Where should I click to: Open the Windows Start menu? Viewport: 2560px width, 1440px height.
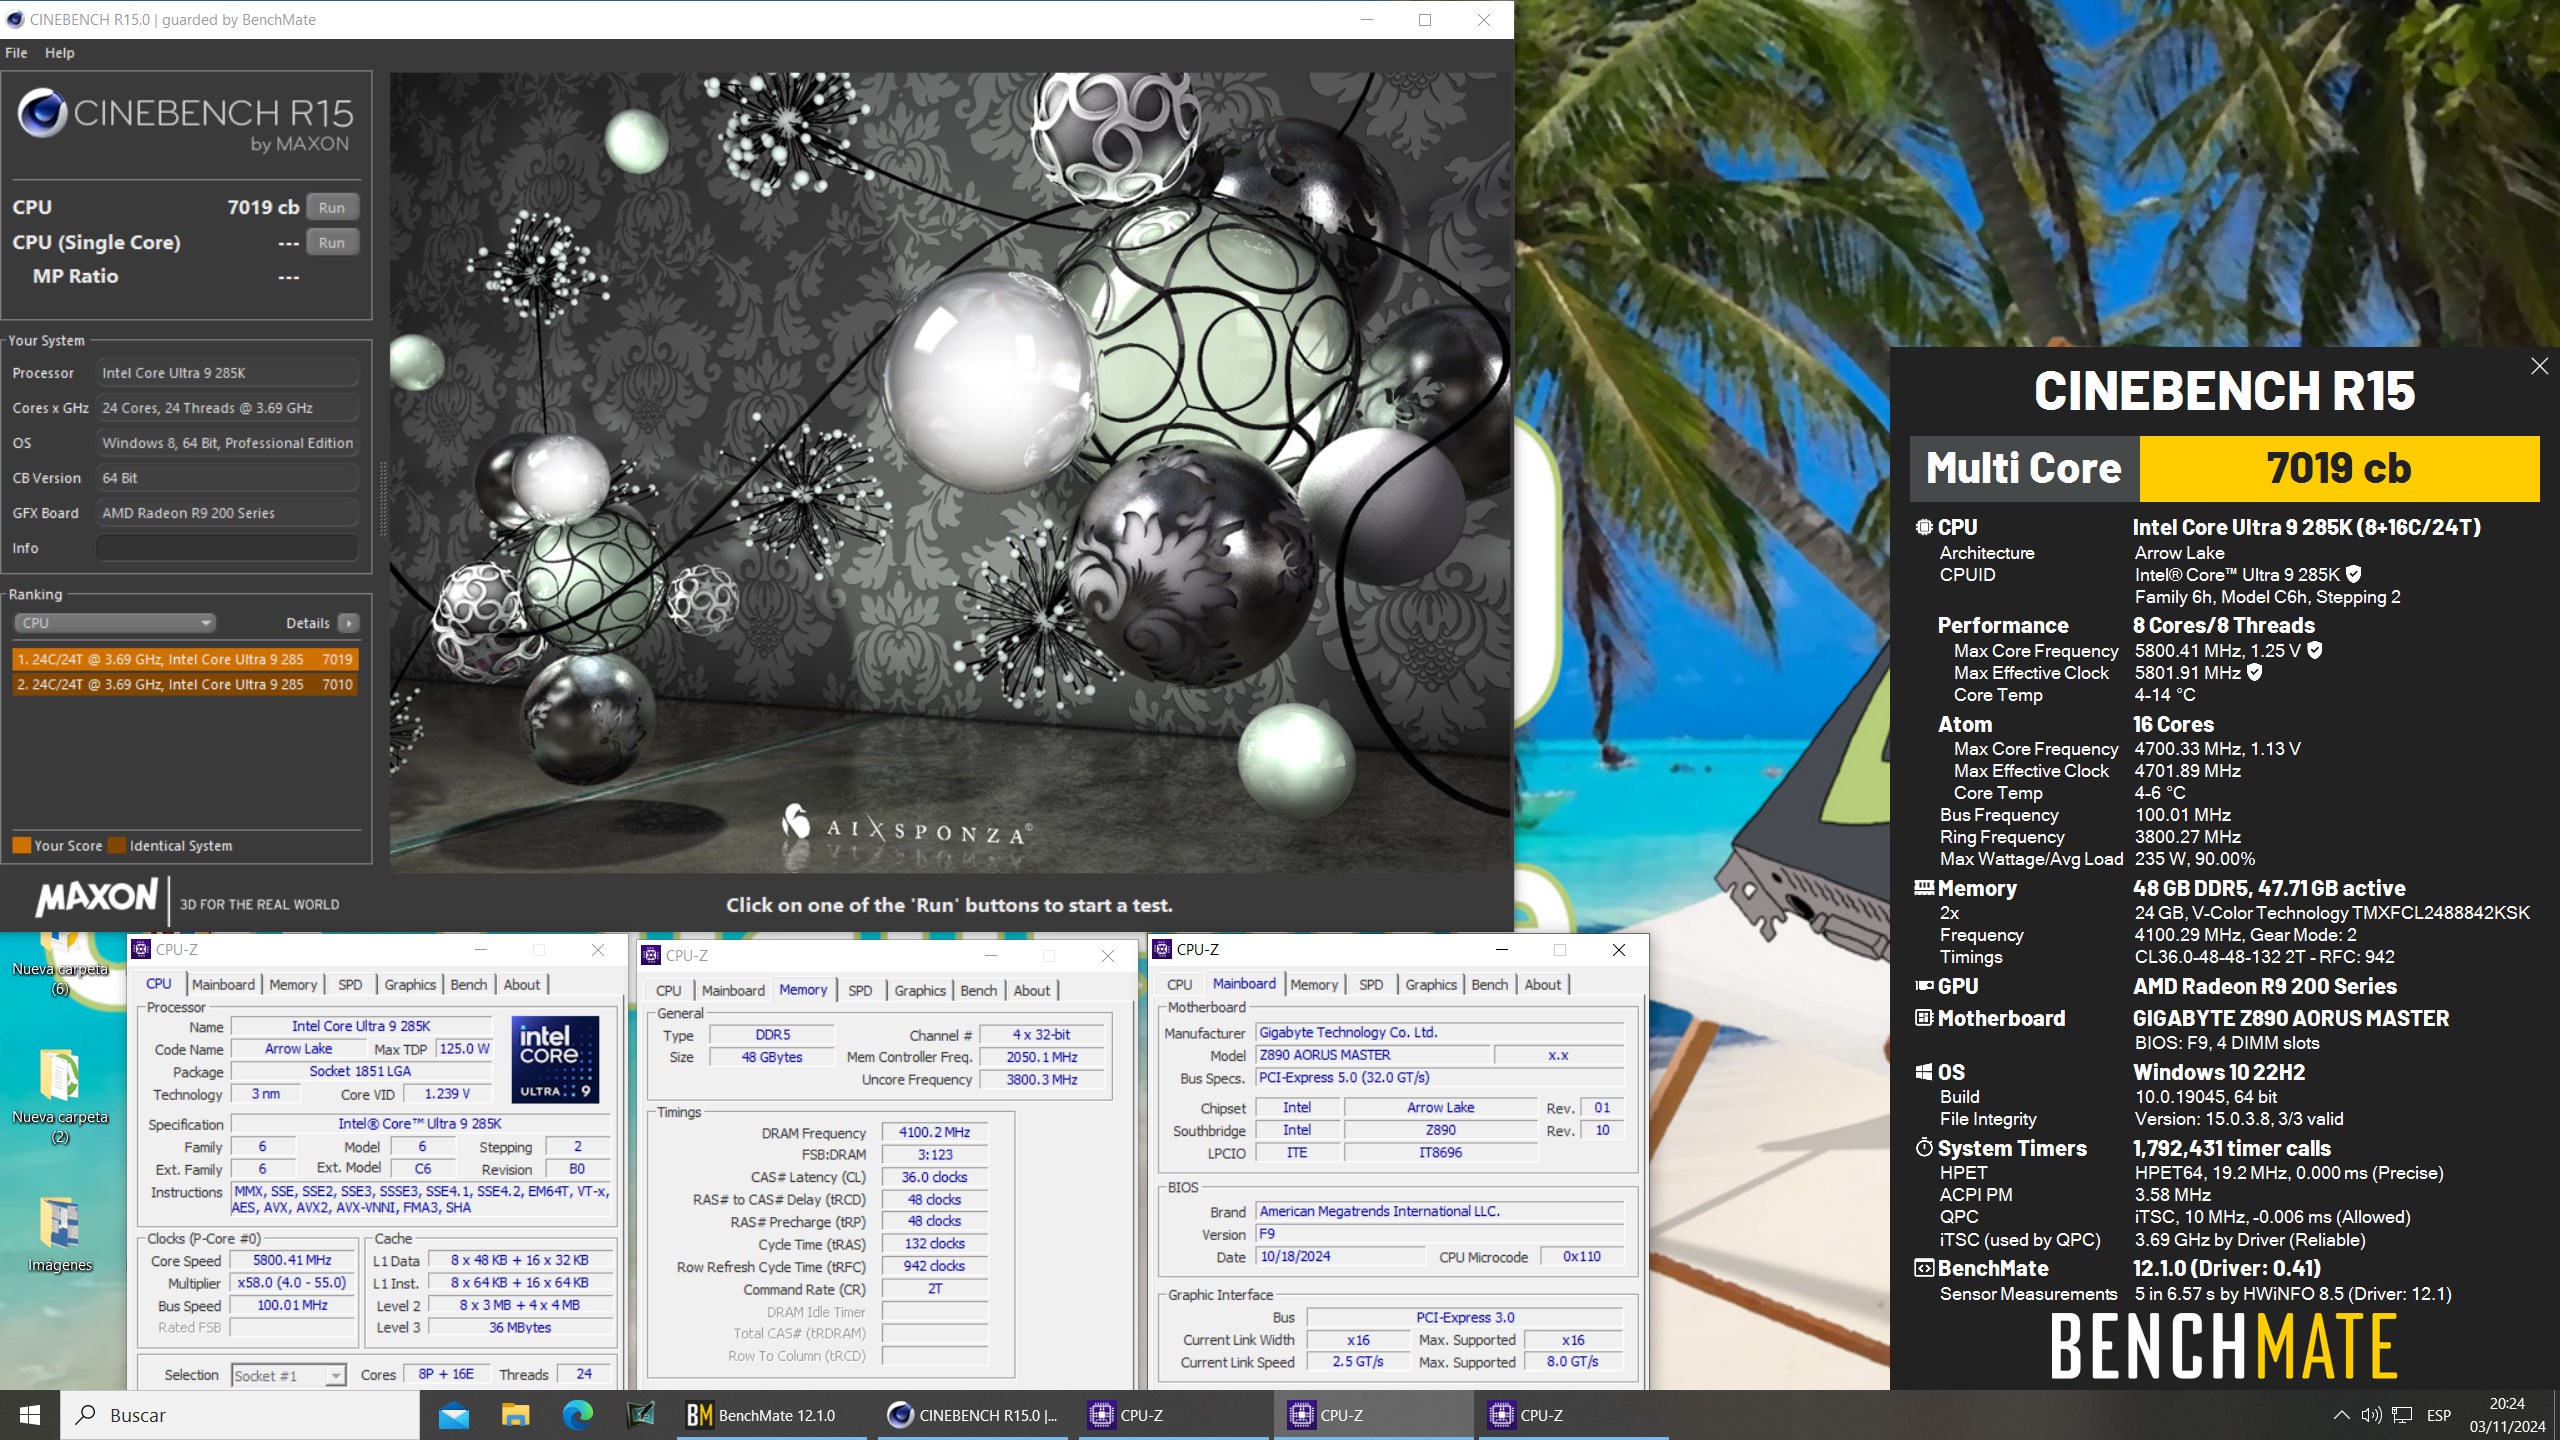pos(30,1415)
